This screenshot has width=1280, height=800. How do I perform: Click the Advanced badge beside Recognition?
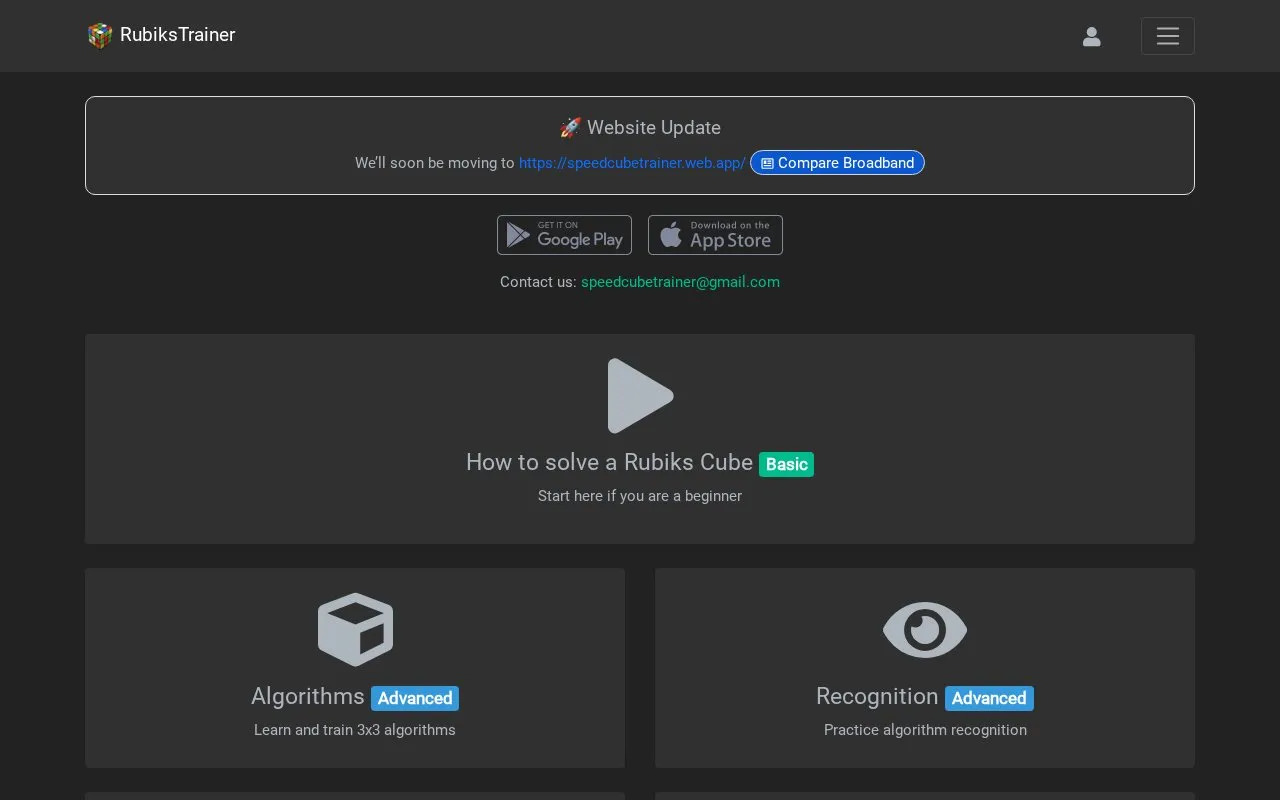pyautogui.click(x=989, y=698)
